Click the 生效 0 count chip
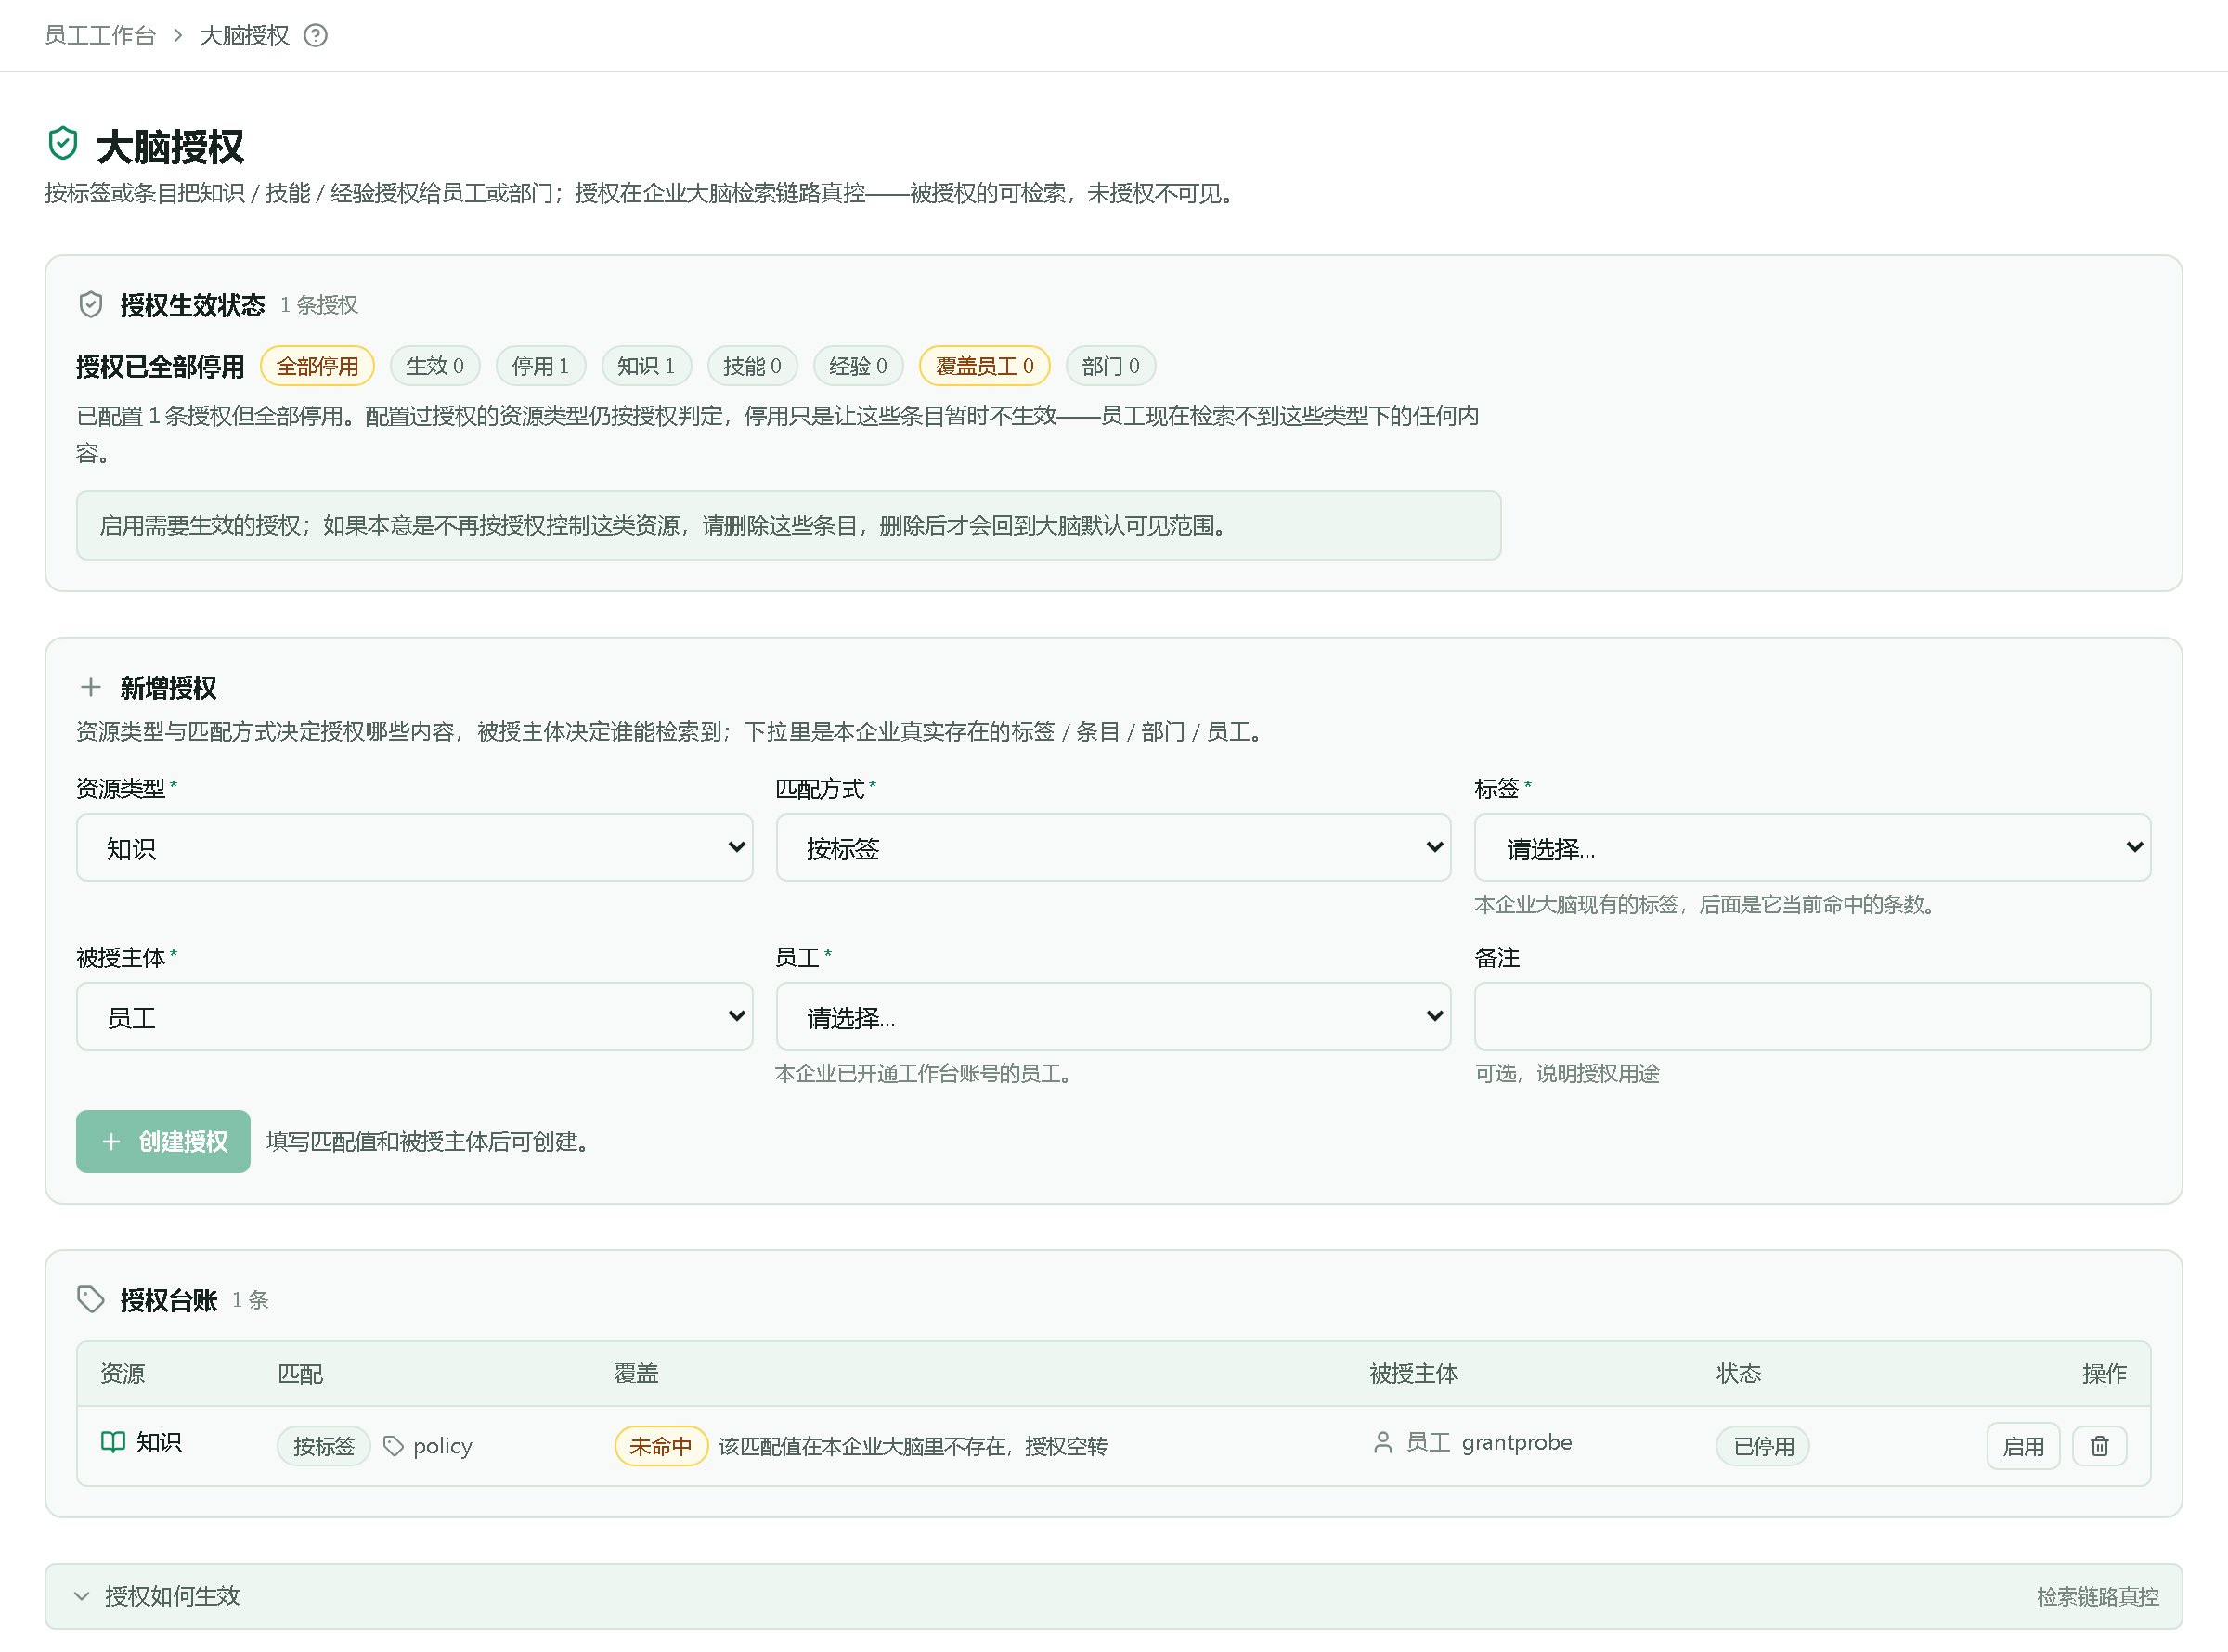This screenshot has height=1652, width=2228. point(435,366)
